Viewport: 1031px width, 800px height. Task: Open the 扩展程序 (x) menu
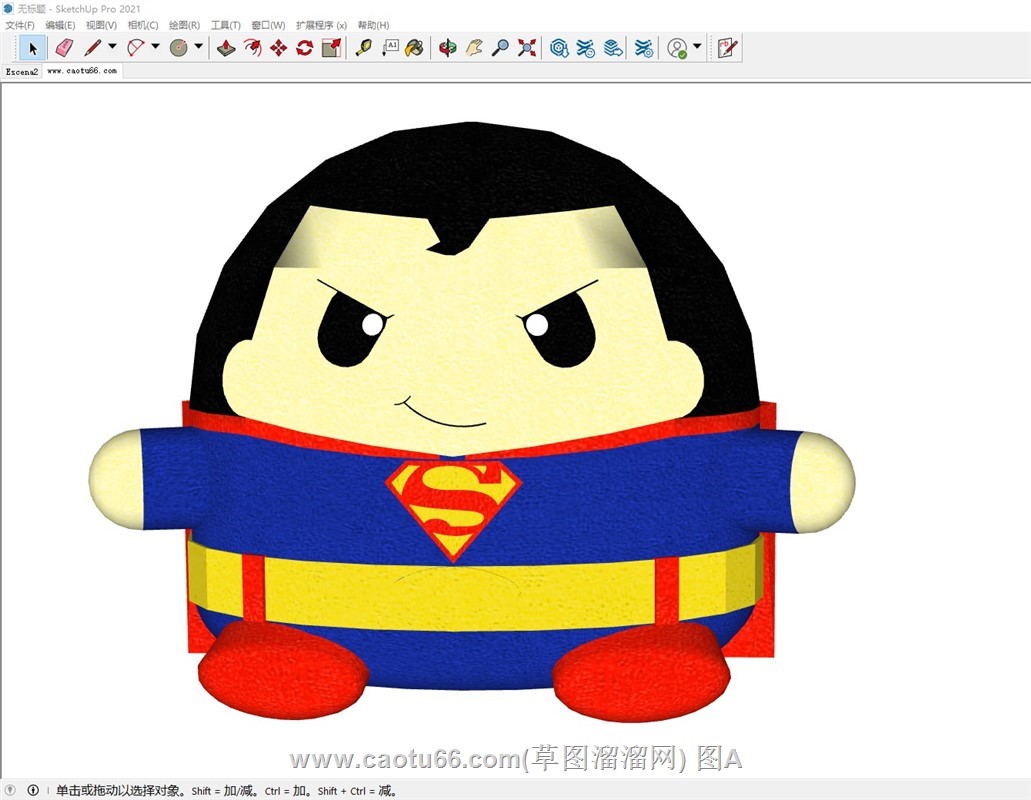point(321,25)
